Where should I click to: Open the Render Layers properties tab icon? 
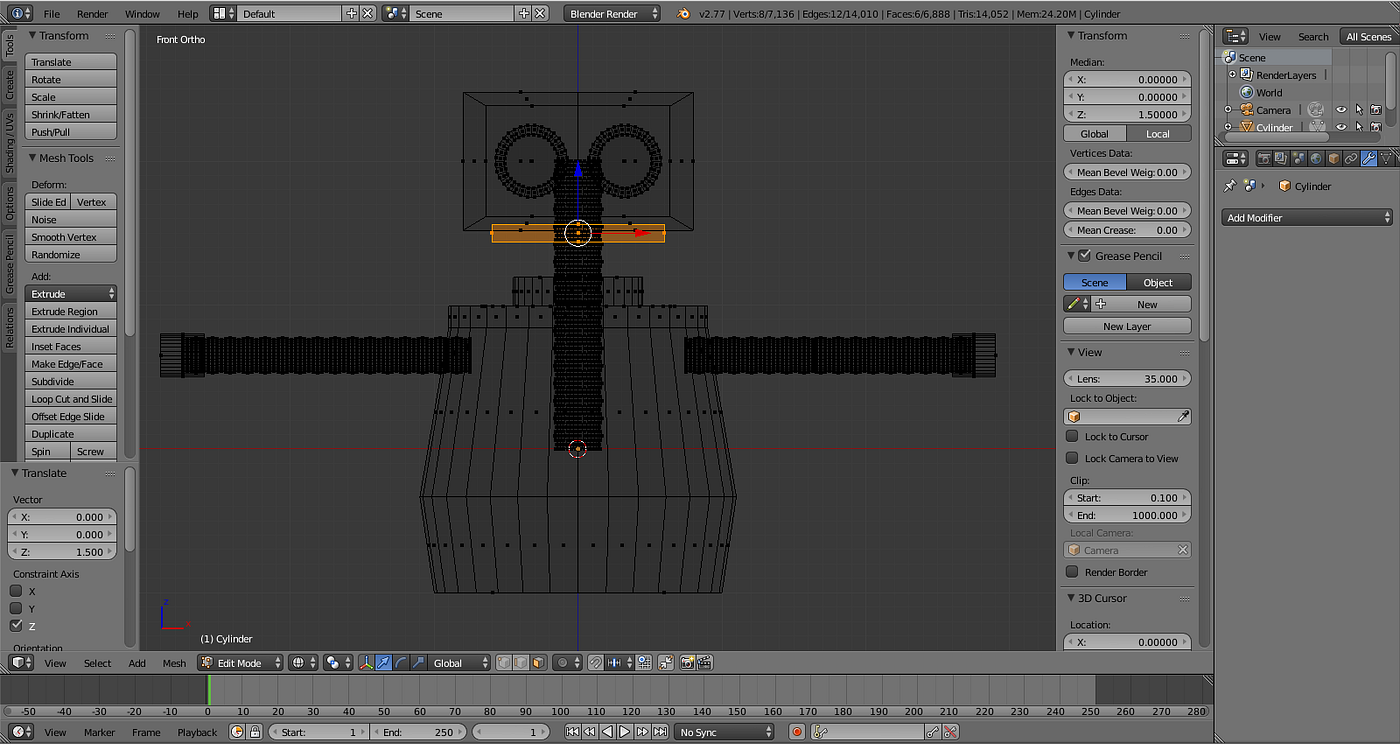(x=1281, y=158)
